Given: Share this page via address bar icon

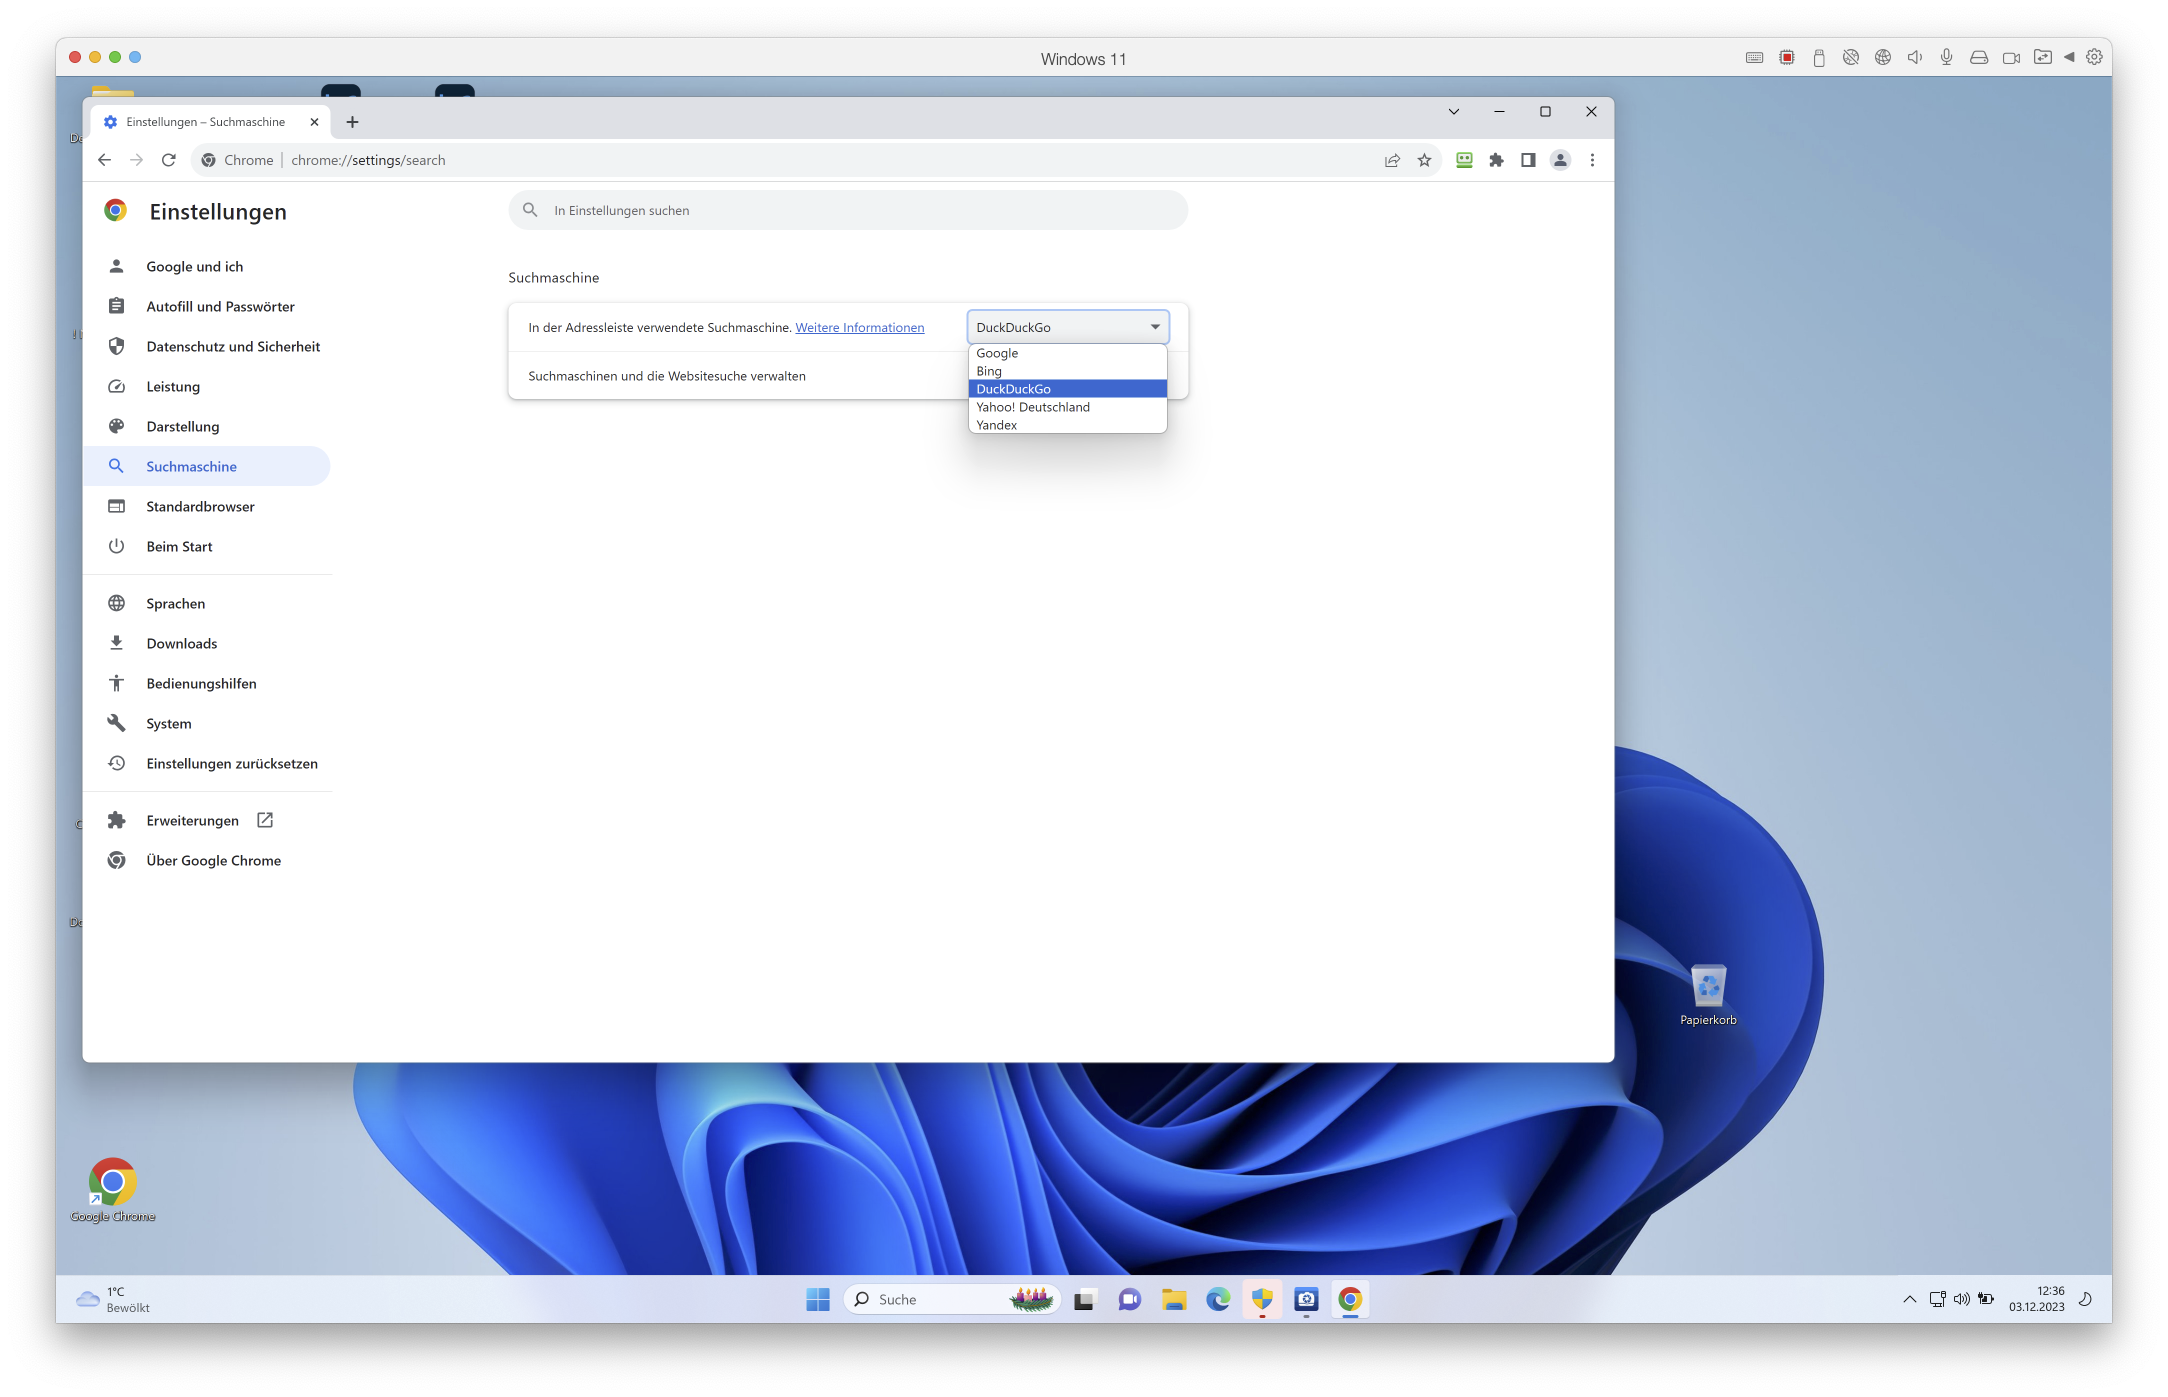Looking at the screenshot, I should pos(1392,160).
